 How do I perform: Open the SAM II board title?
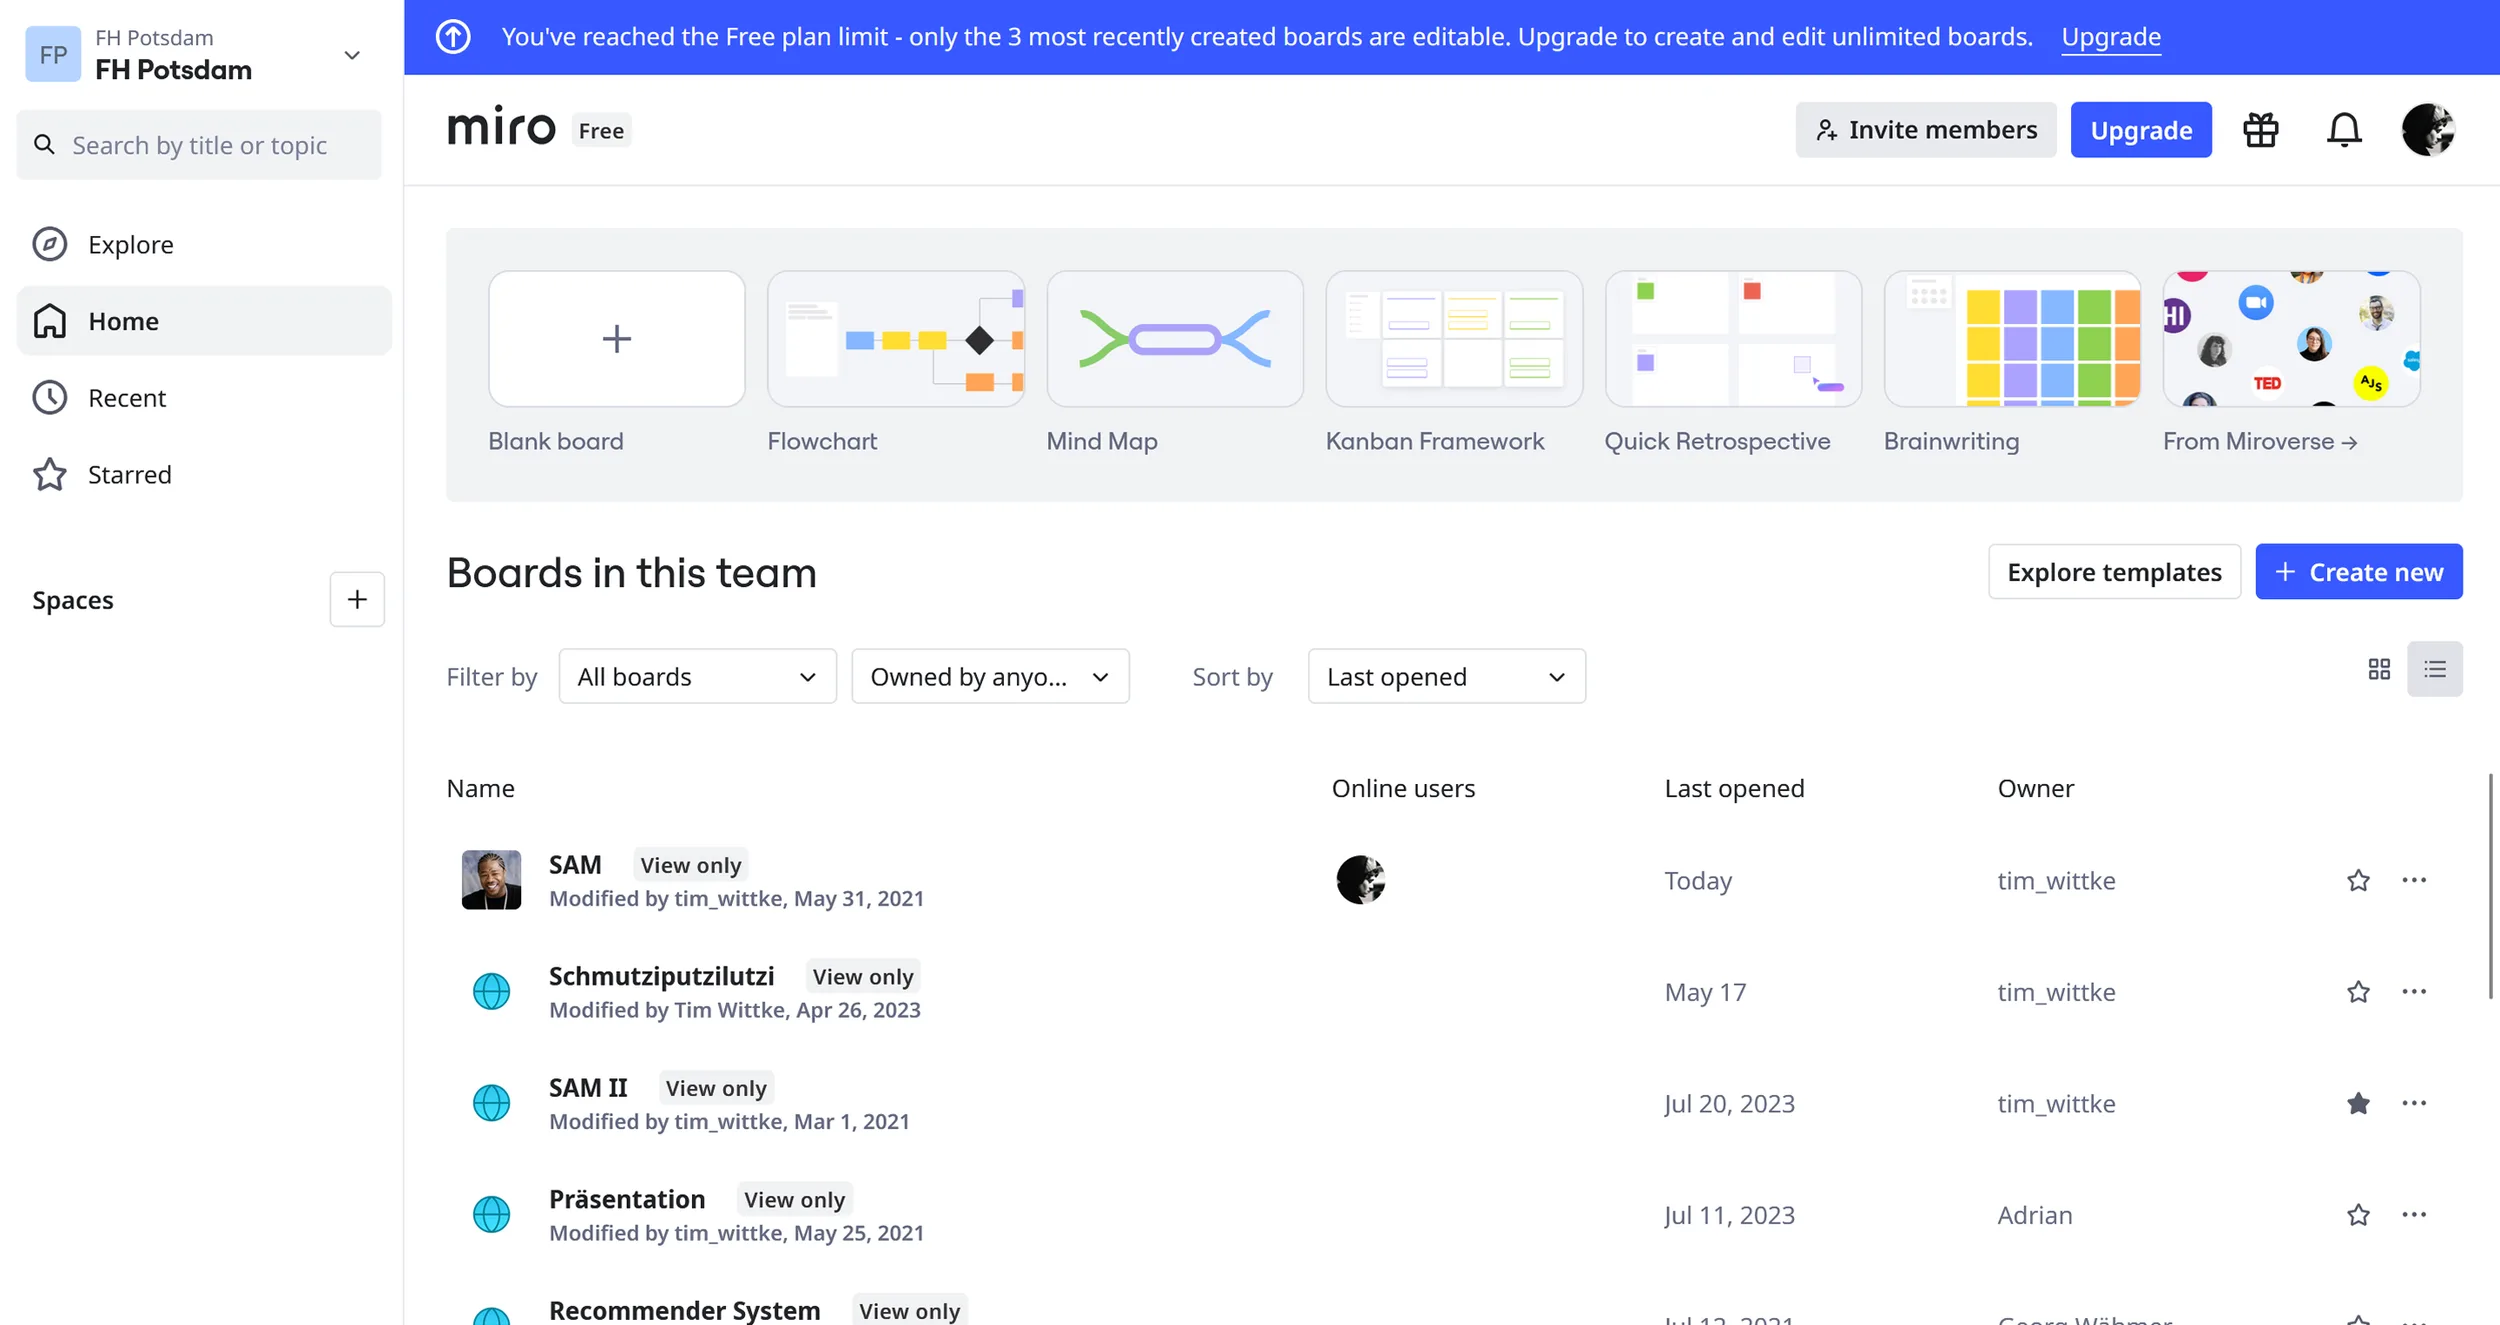[x=588, y=1088]
